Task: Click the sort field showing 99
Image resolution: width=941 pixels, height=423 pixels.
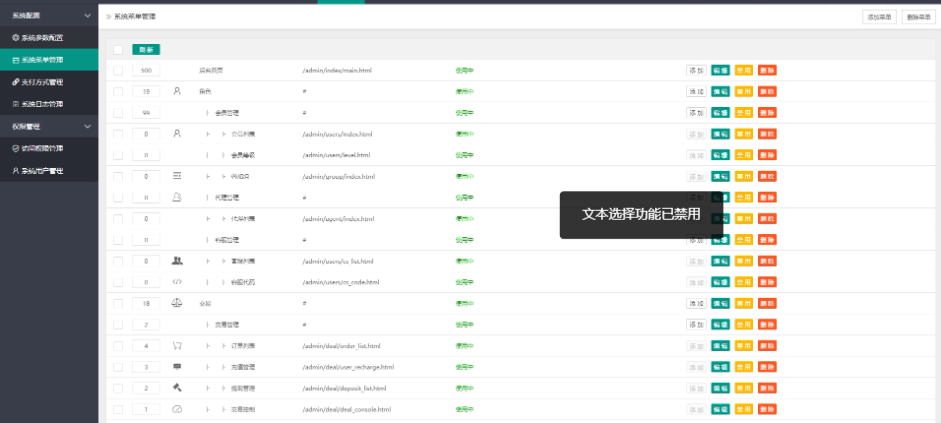Action: (146, 113)
